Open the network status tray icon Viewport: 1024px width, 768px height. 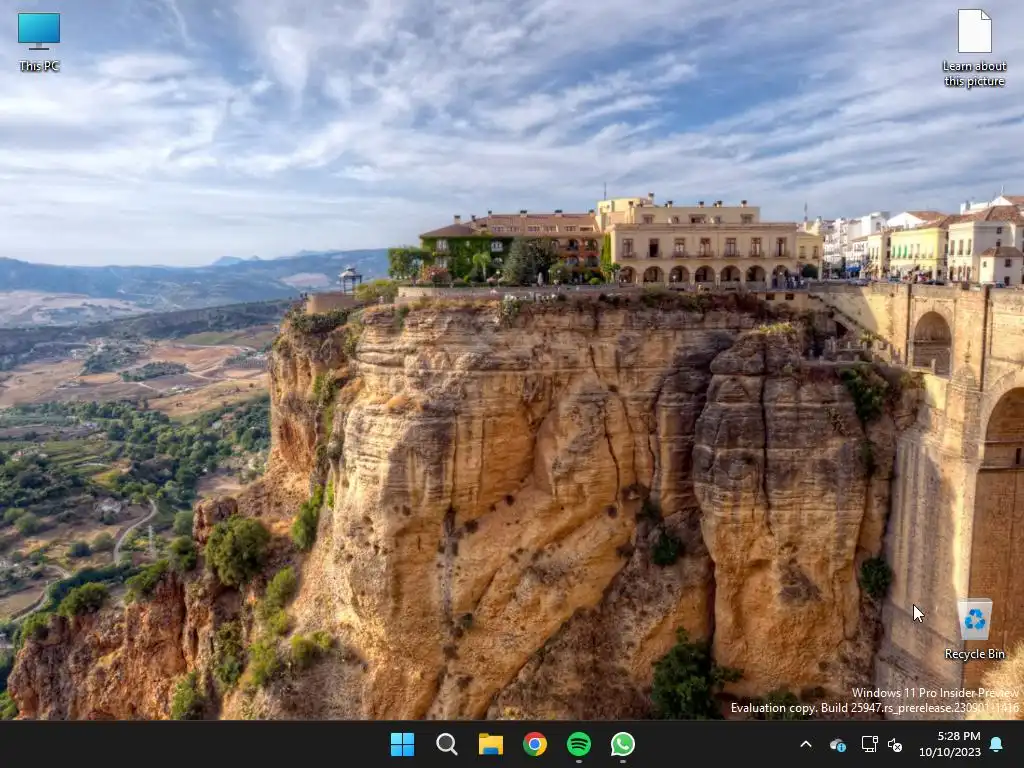point(869,744)
